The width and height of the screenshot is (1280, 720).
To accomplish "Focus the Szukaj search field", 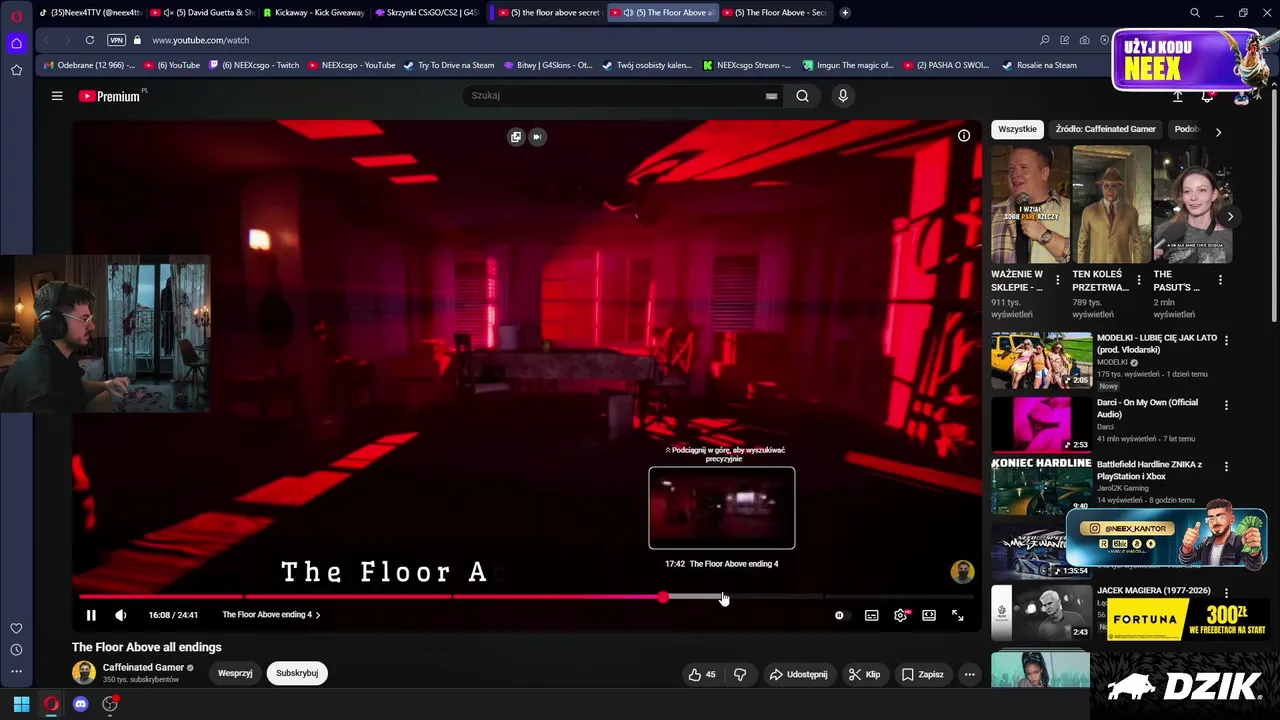I will [612, 96].
